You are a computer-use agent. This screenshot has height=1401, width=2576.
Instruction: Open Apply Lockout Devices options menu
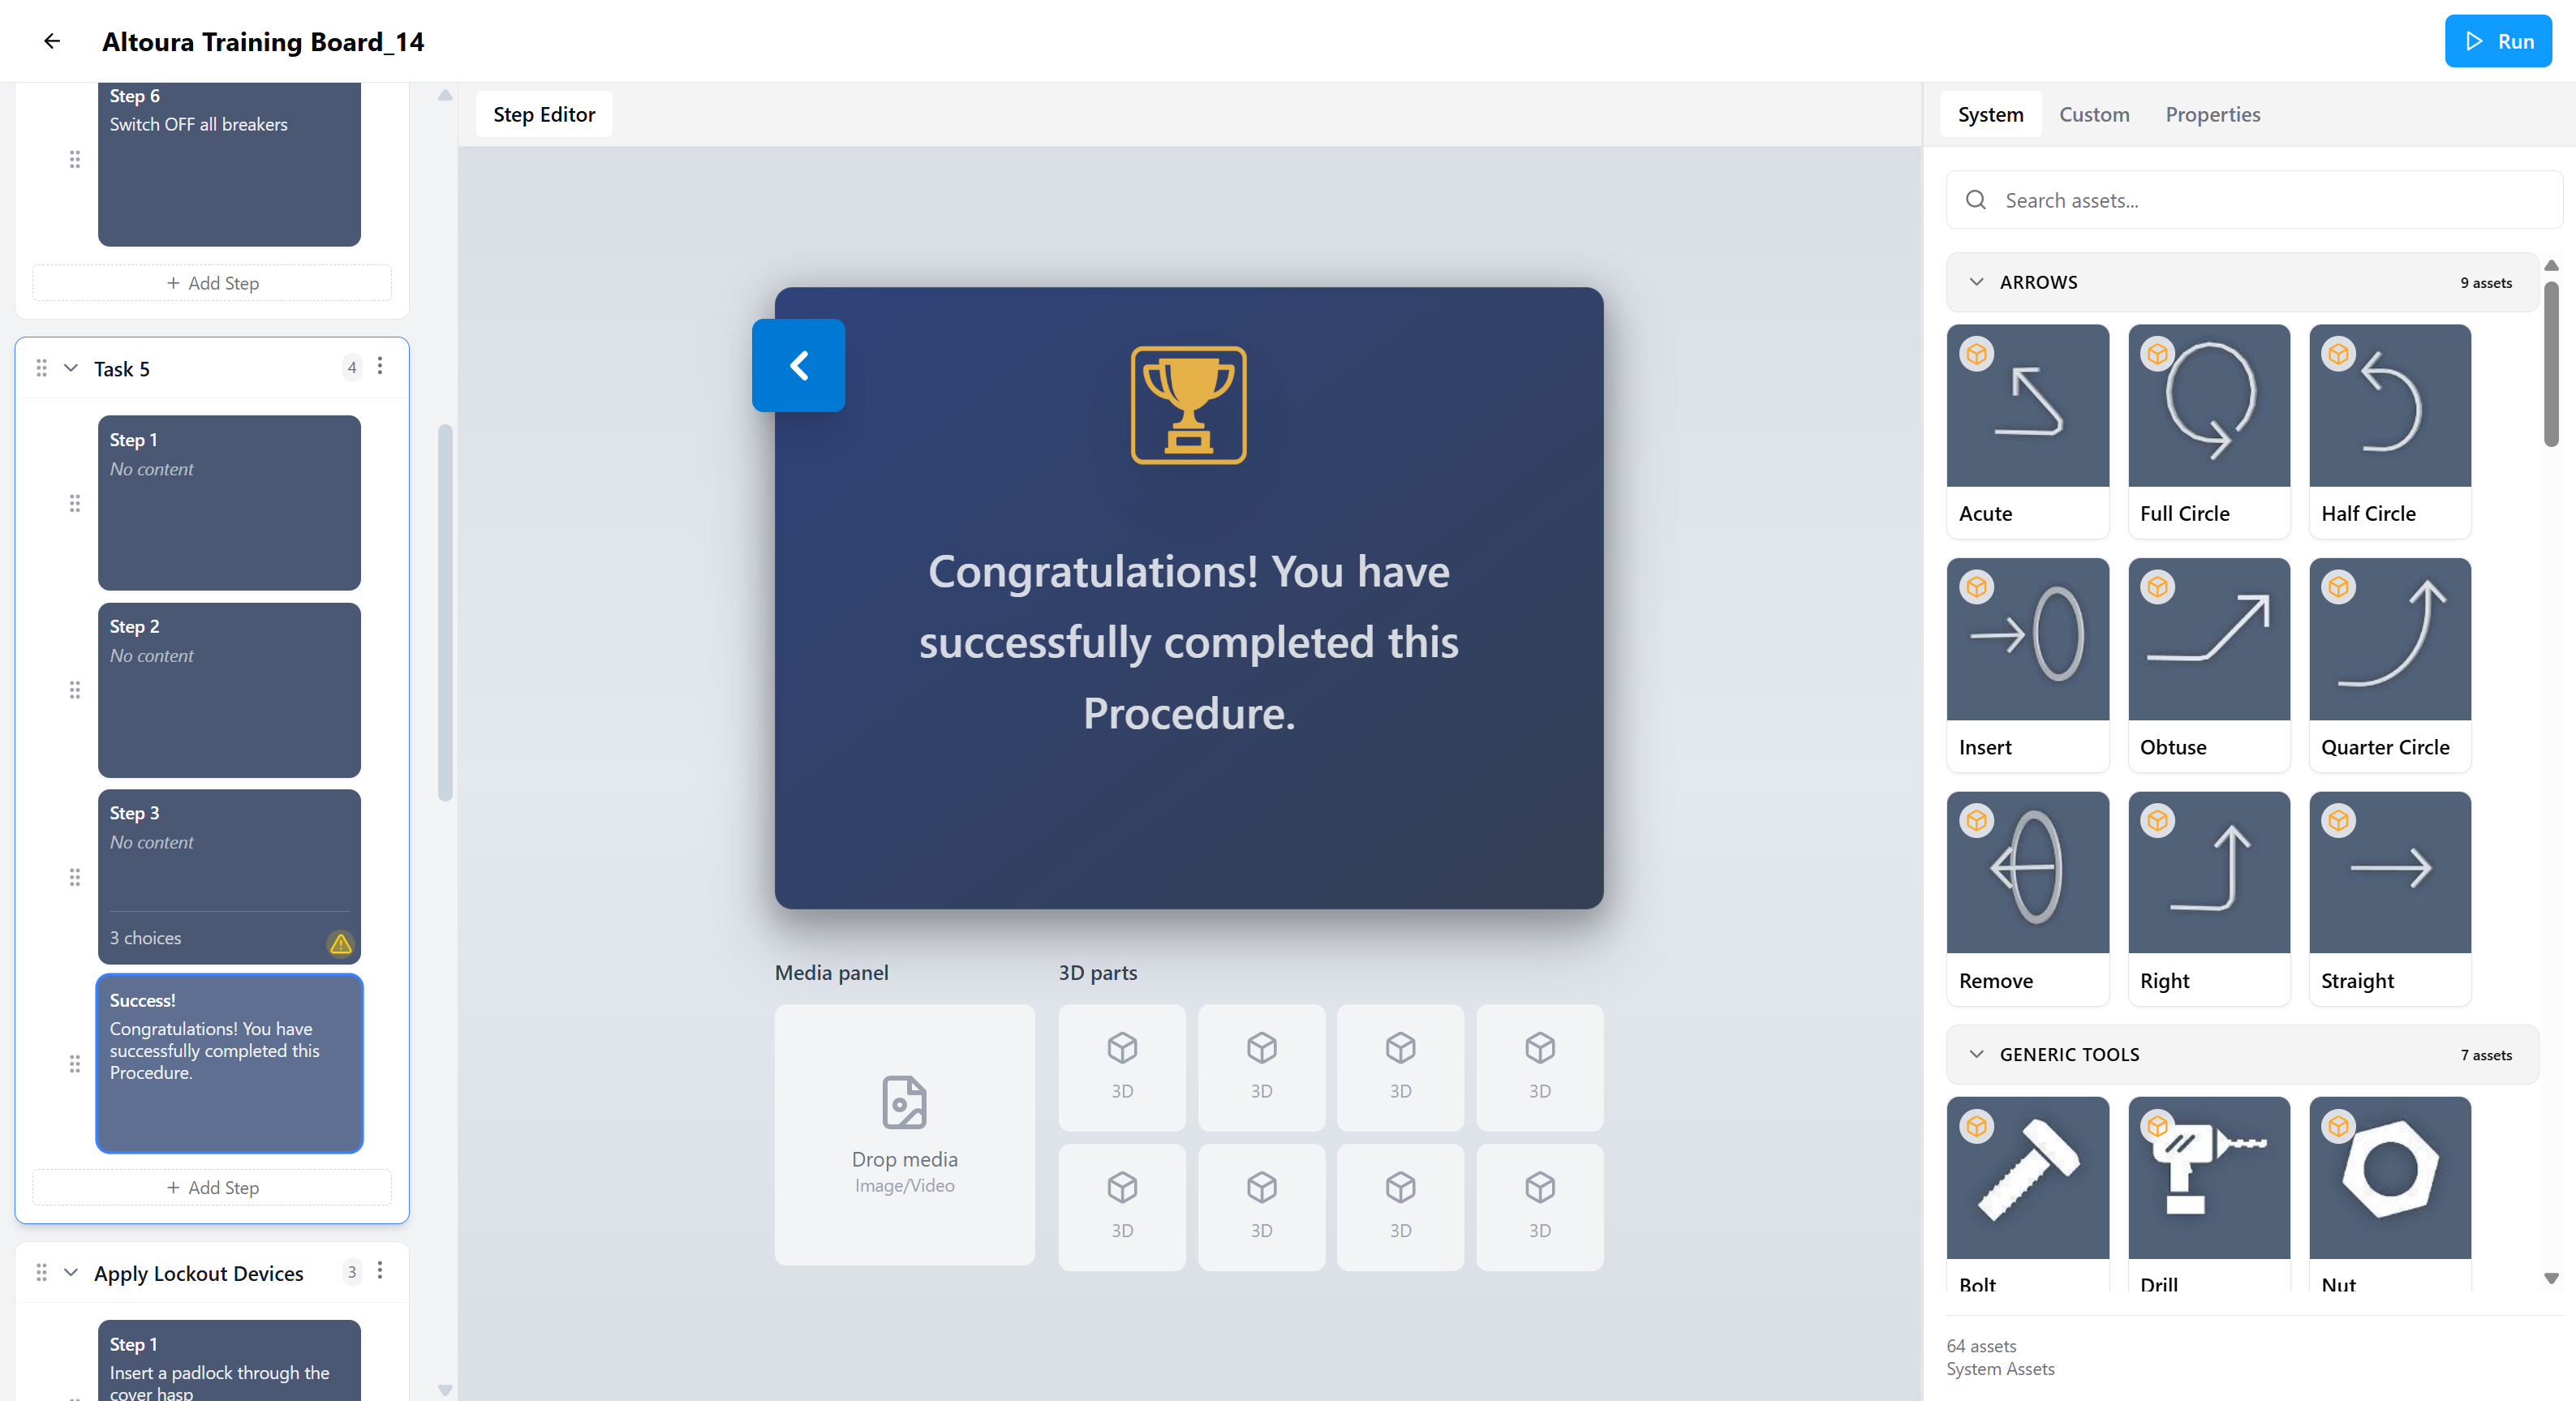coord(380,1271)
